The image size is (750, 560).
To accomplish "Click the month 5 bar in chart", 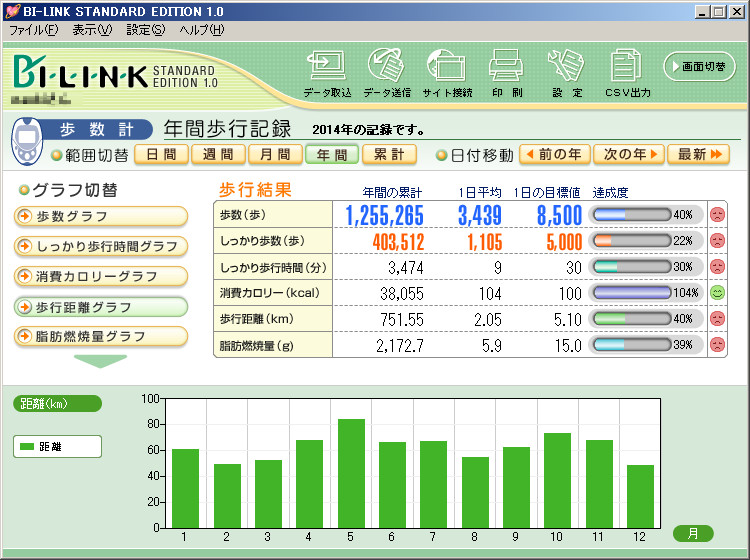I will point(351,473).
